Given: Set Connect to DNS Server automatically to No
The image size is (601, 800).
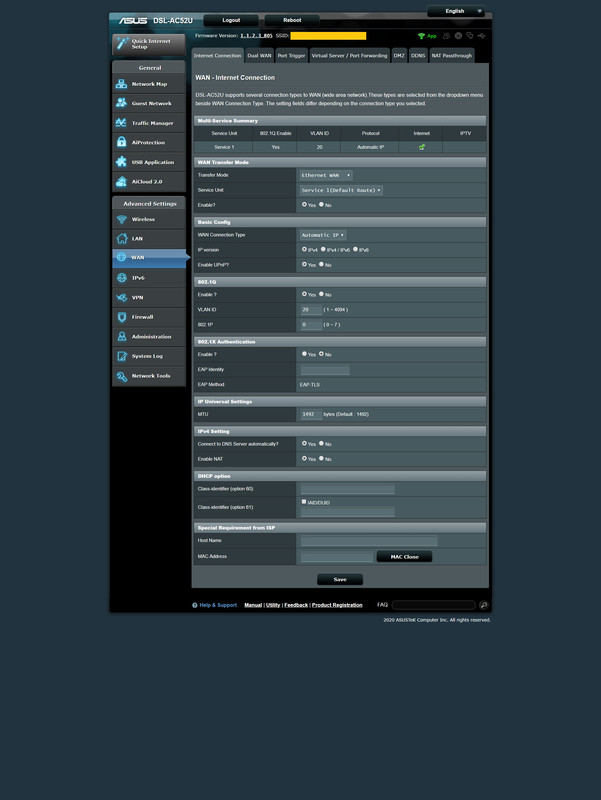Looking at the screenshot, I should [x=321, y=444].
